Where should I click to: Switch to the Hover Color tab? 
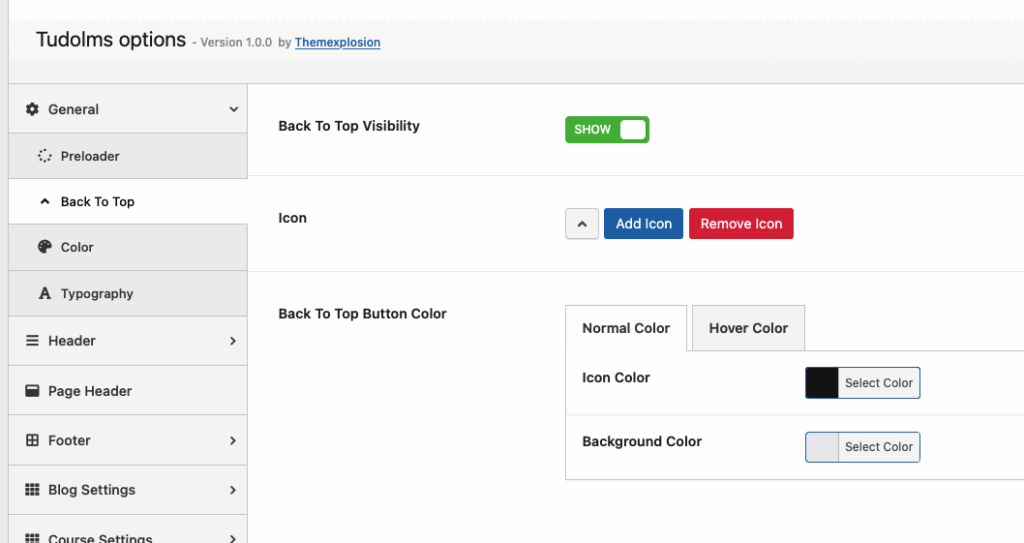coord(748,328)
